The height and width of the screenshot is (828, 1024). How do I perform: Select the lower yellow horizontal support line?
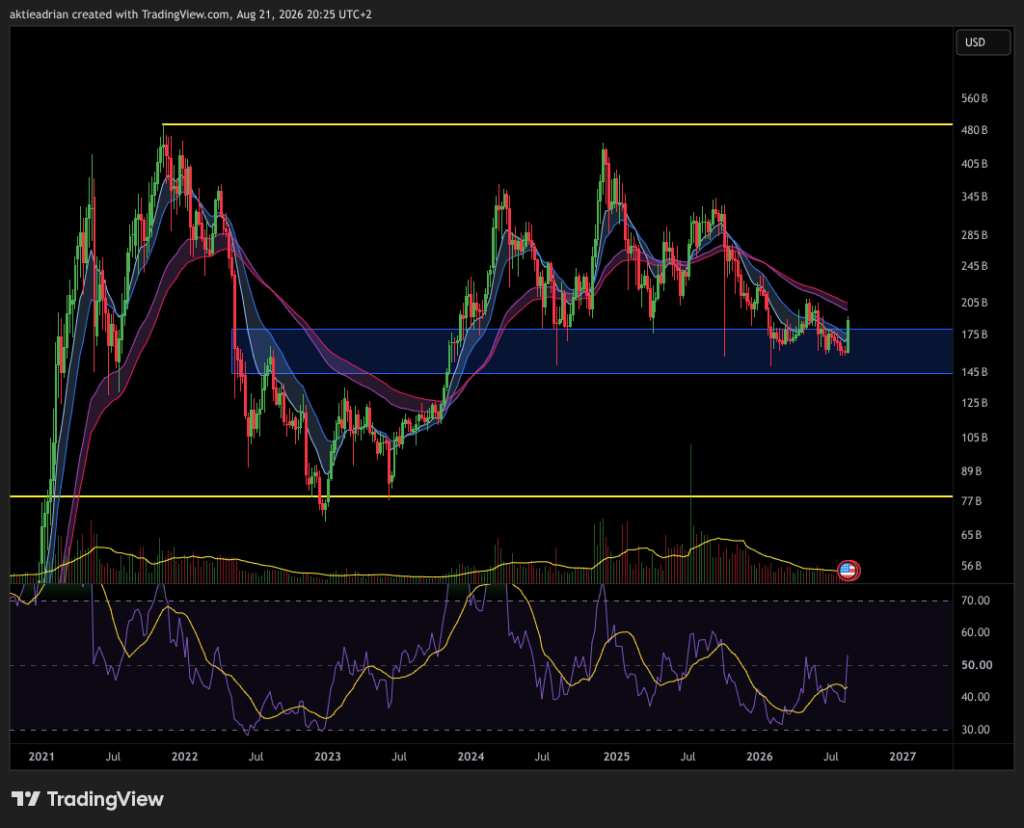[x=481, y=496]
